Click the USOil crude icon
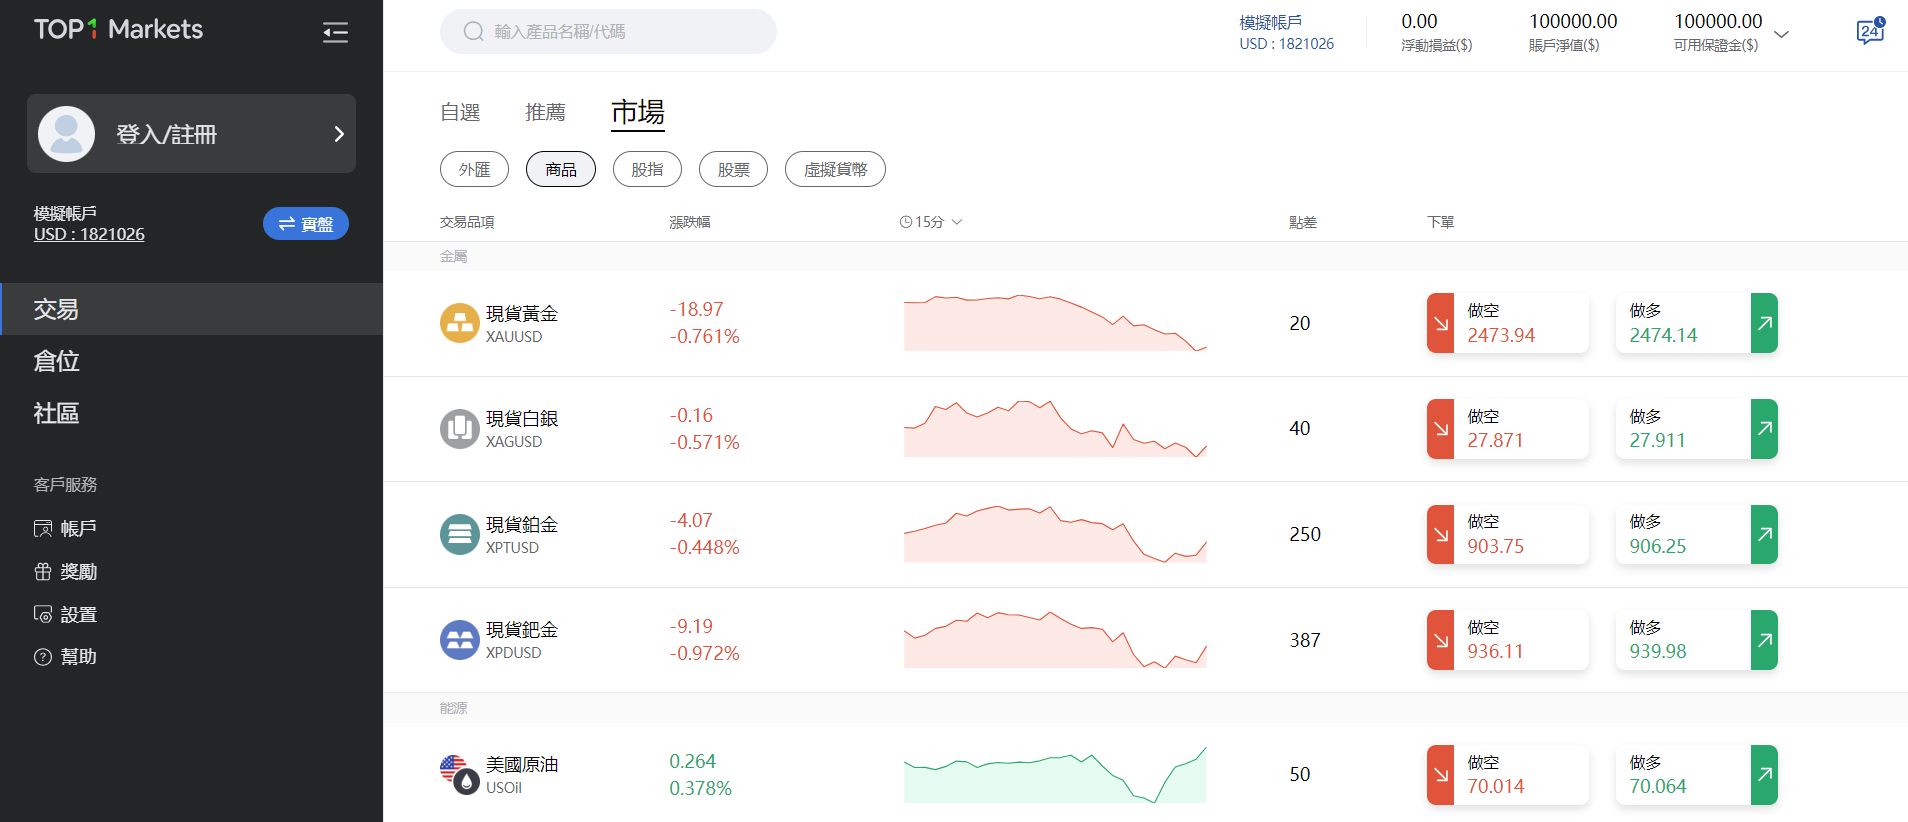The width and height of the screenshot is (1908, 822). [460, 774]
